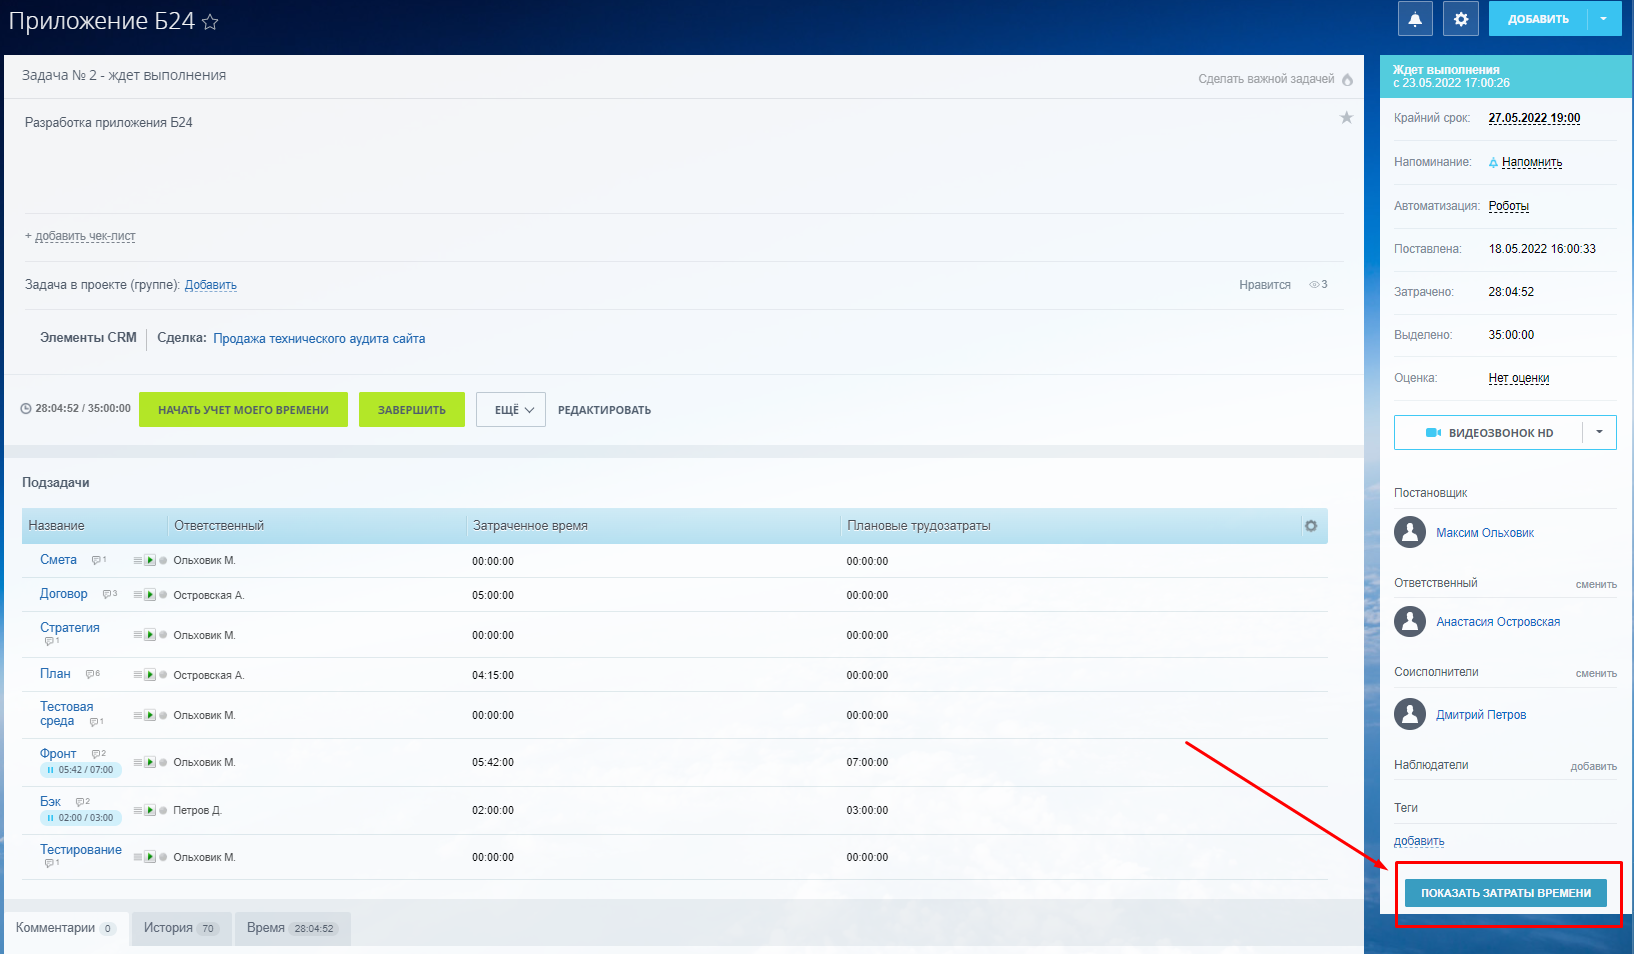Click the comments icon next to План
The image size is (1634, 954).
pos(91,674)
